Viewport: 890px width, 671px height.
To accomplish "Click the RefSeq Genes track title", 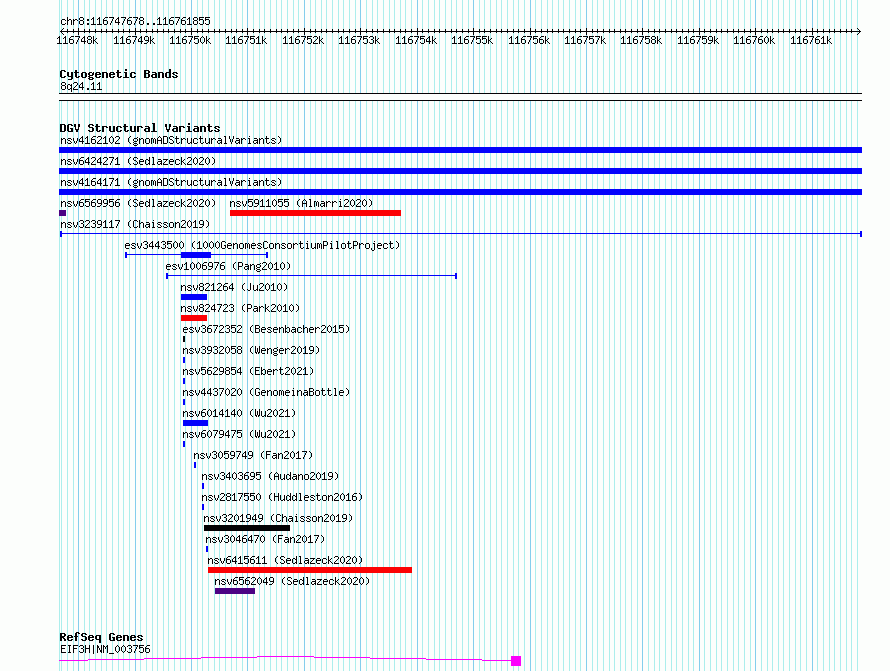I will (101, 637).
